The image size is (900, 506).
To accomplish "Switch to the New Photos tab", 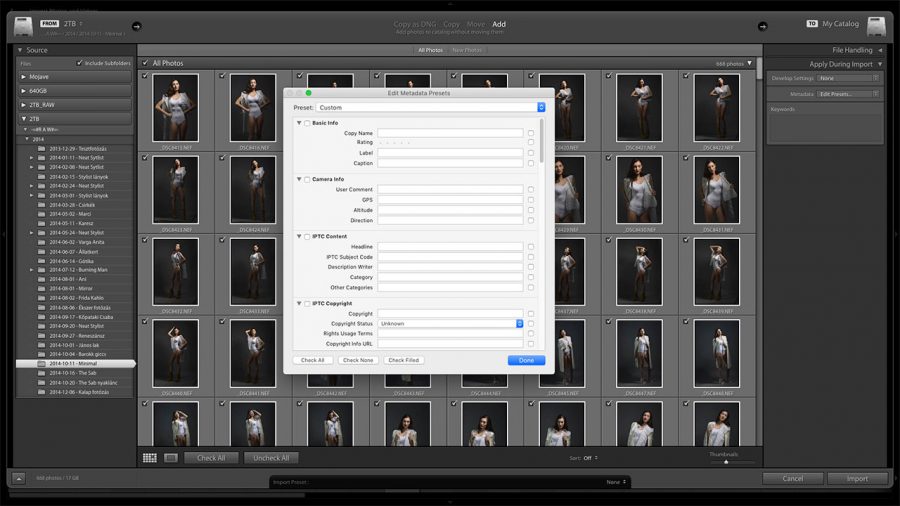I will (466, 50).
